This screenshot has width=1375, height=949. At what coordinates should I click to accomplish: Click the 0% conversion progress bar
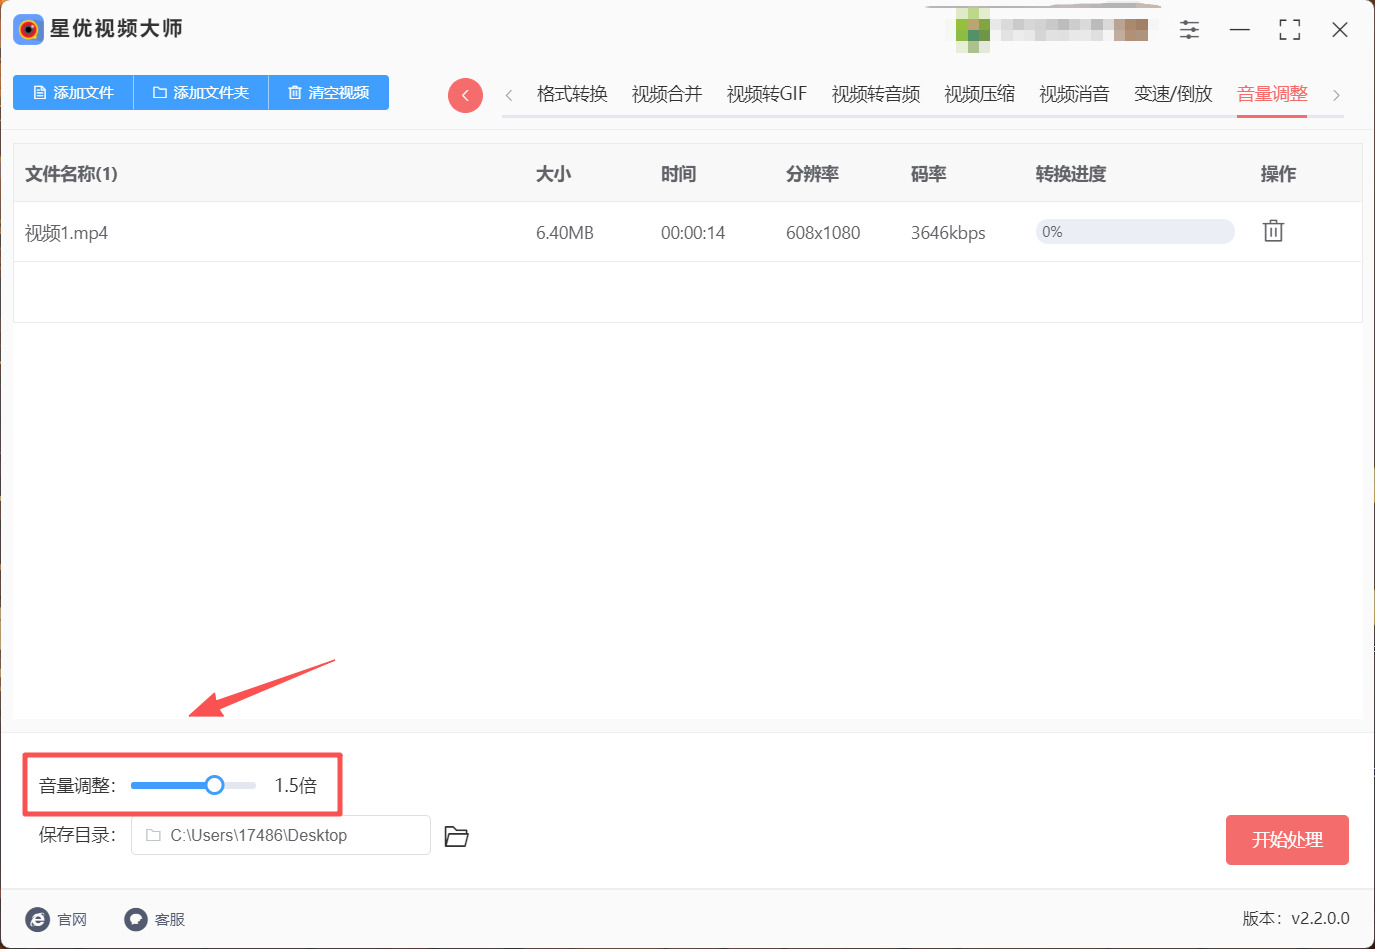click(x=1135, y=232)
